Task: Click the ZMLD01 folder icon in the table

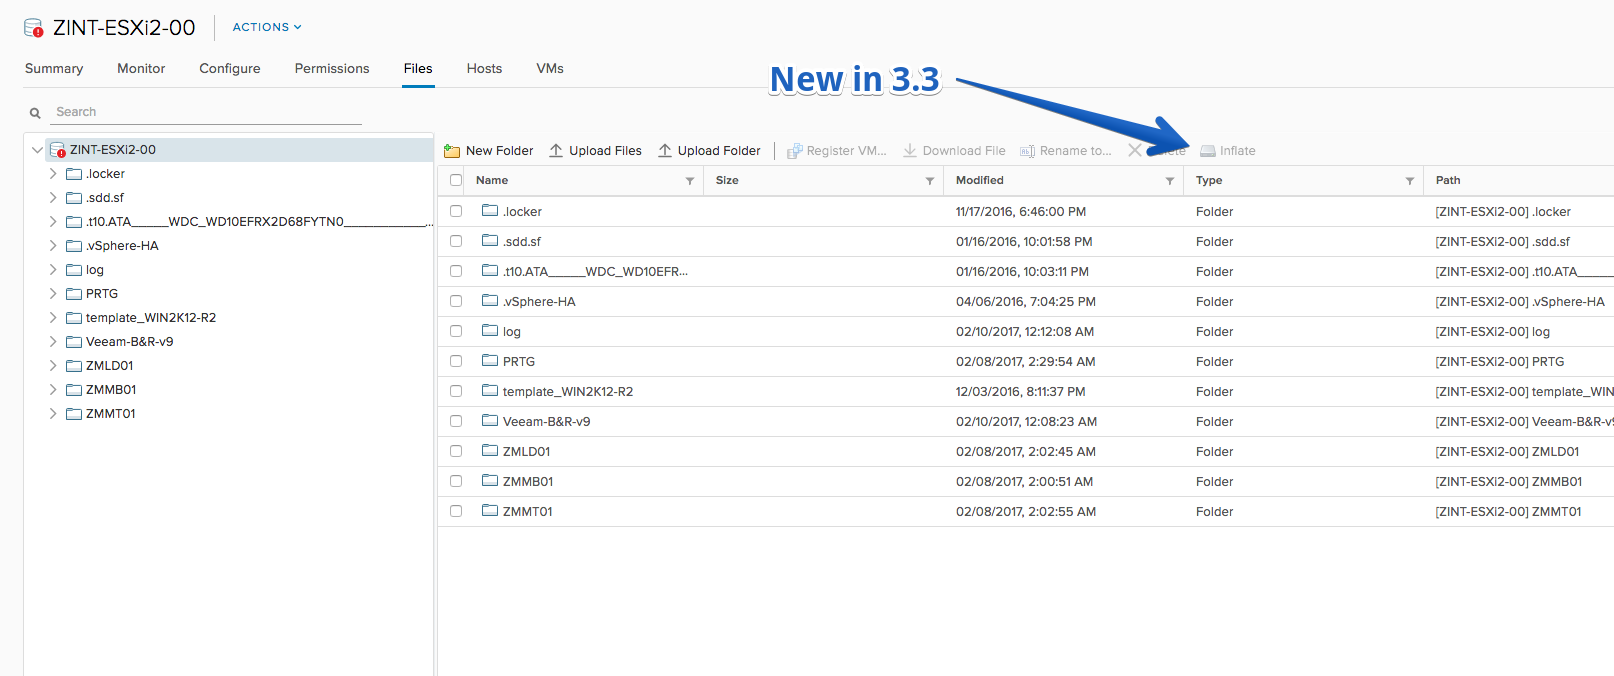Action: click(490, 451)
